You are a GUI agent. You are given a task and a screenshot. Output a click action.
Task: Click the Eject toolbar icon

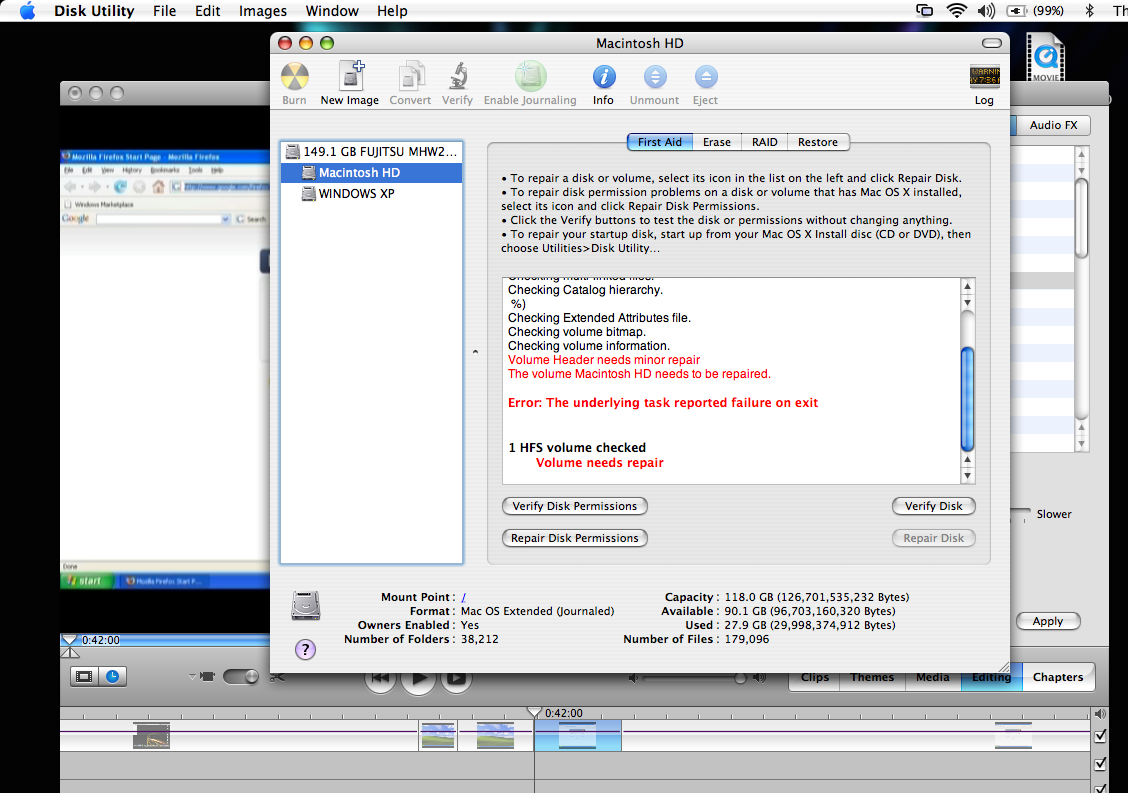click(706, 76)
